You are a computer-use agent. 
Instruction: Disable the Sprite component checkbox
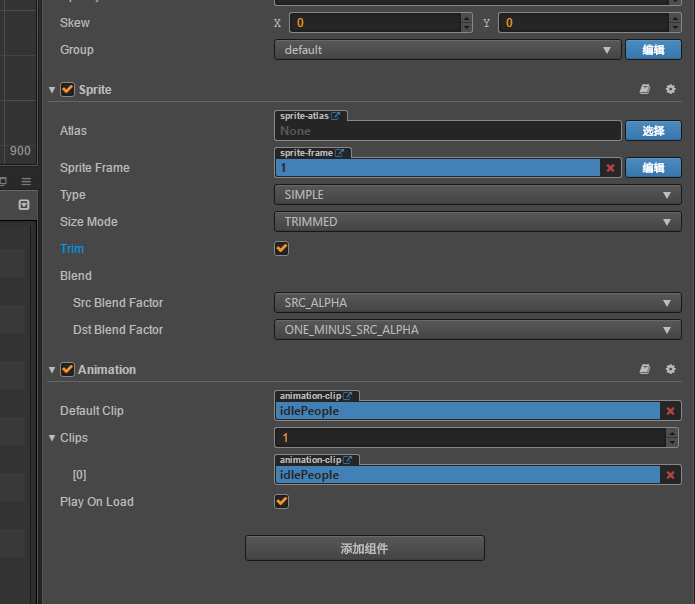pyautogui.click(x=67, y=90)
